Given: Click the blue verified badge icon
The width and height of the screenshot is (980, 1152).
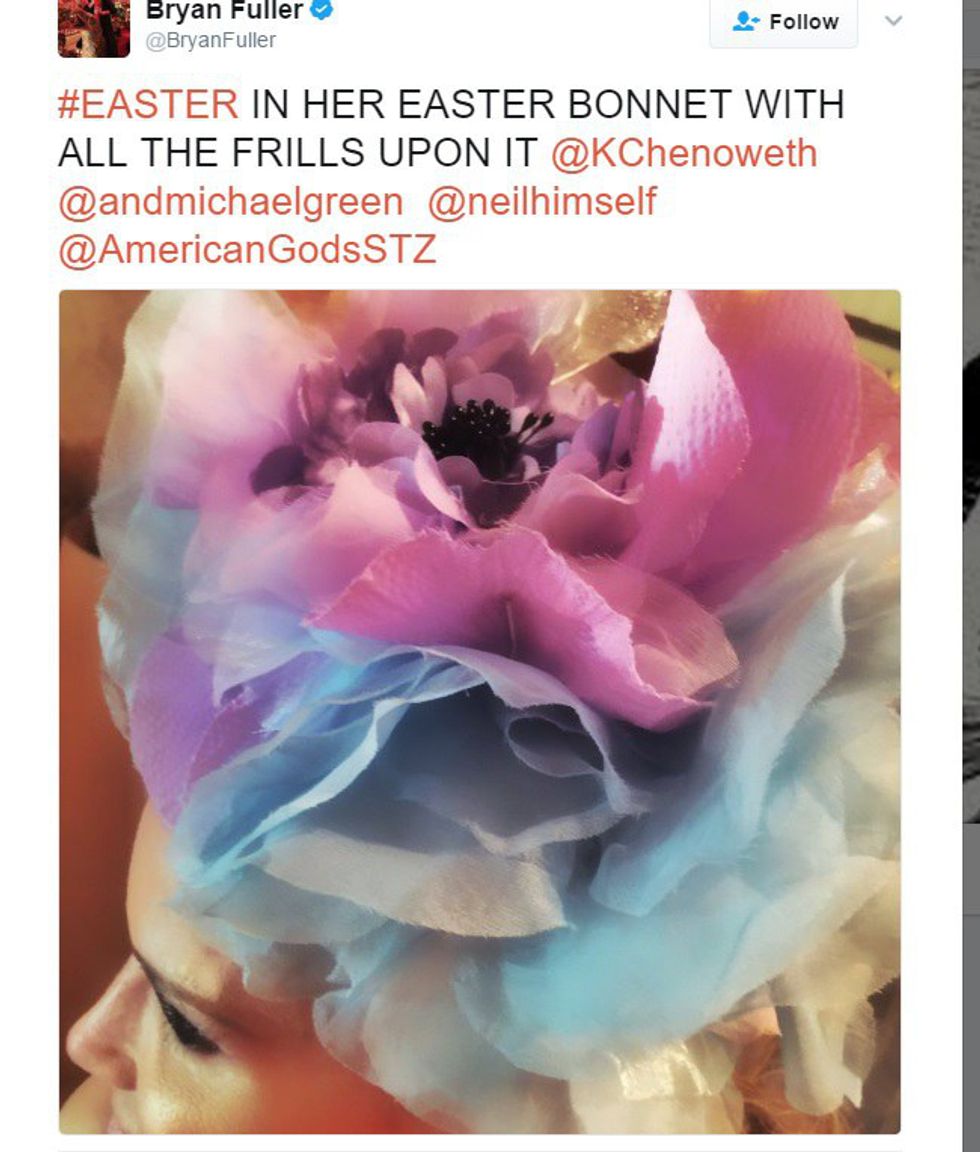Looking at the screenshot, I should (321, 10).
